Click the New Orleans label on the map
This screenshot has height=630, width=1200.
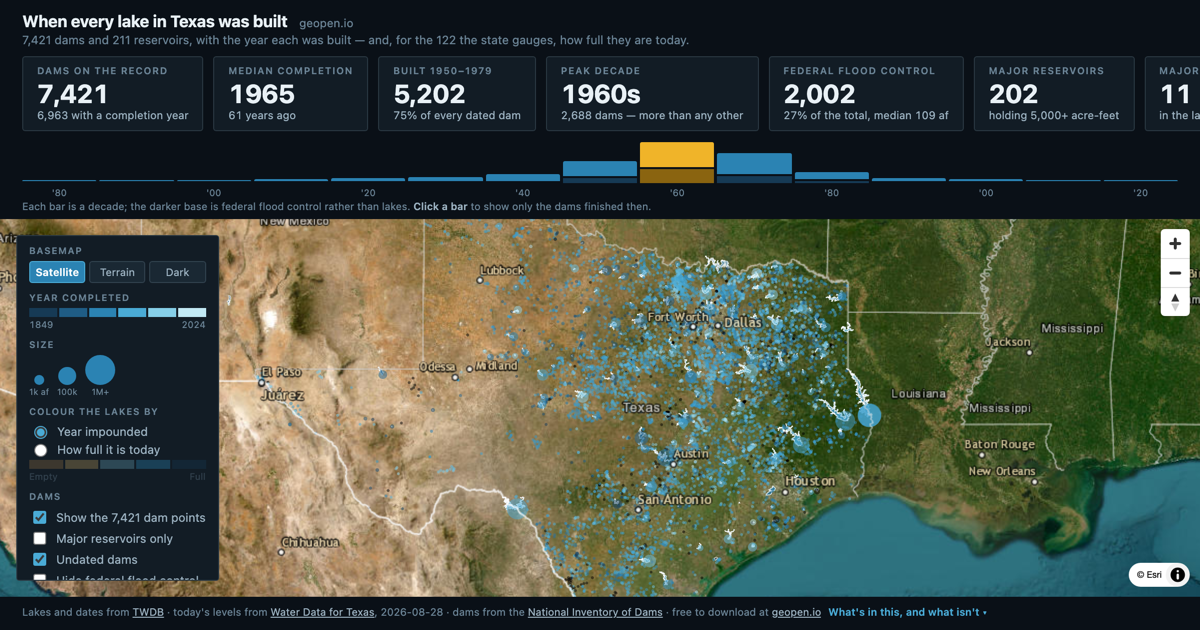pyautogui.click(x=1002, y=471)
